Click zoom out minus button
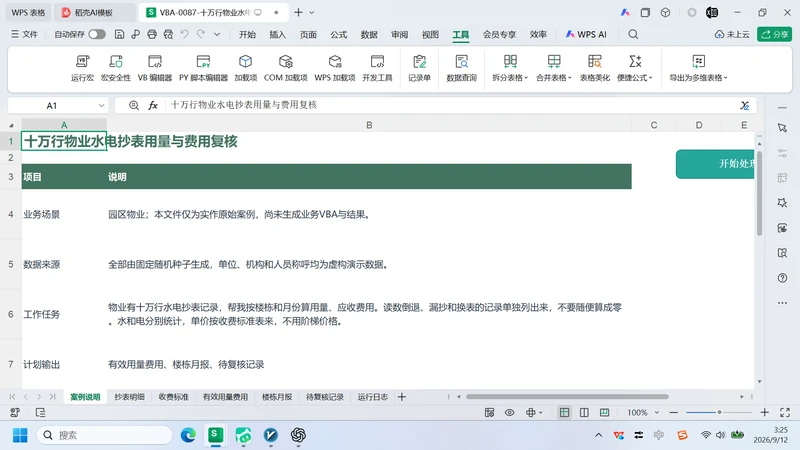 pyautogui.click(x=673, y=412)
